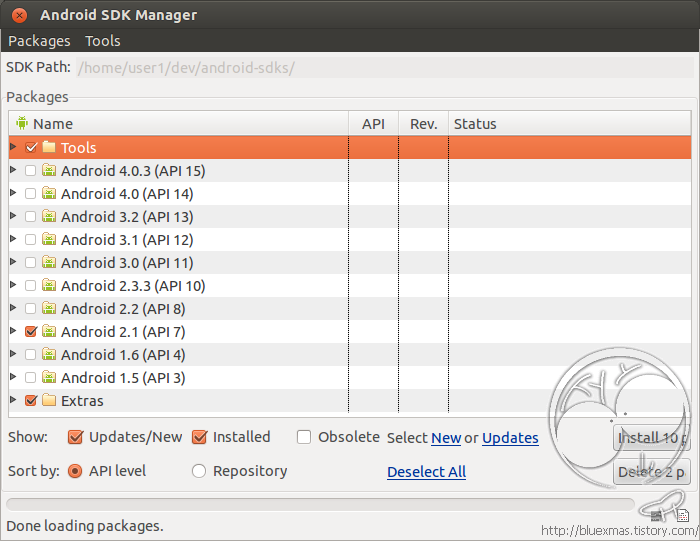
Task: Click the 'Done loading packages.' status text
Action: (85, 526)
